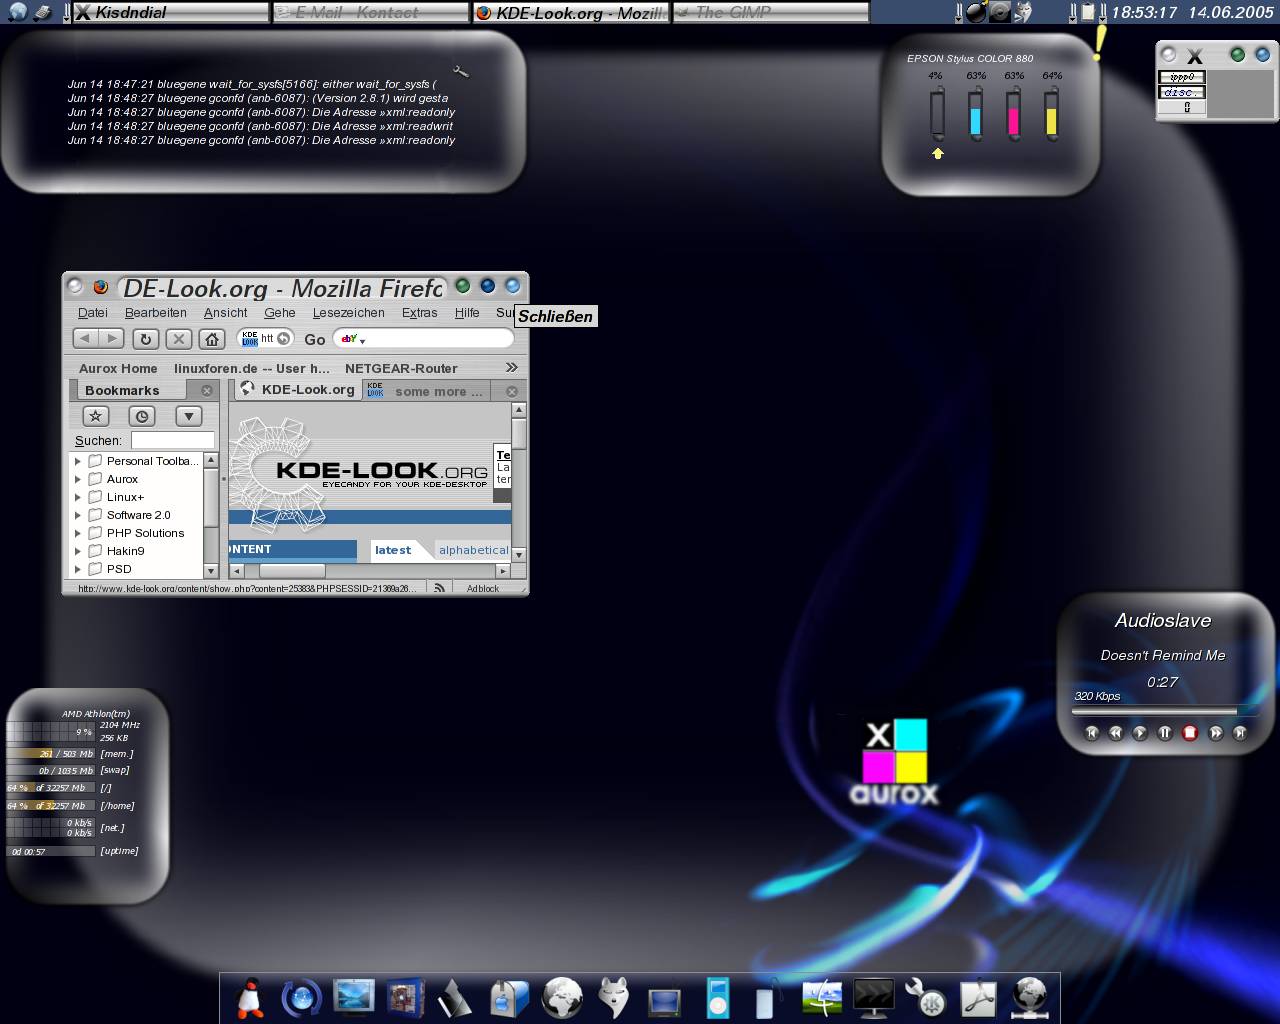Expand the Software 2.0 bookmarks folder
1280x1024 pixels.
(77, 515)
